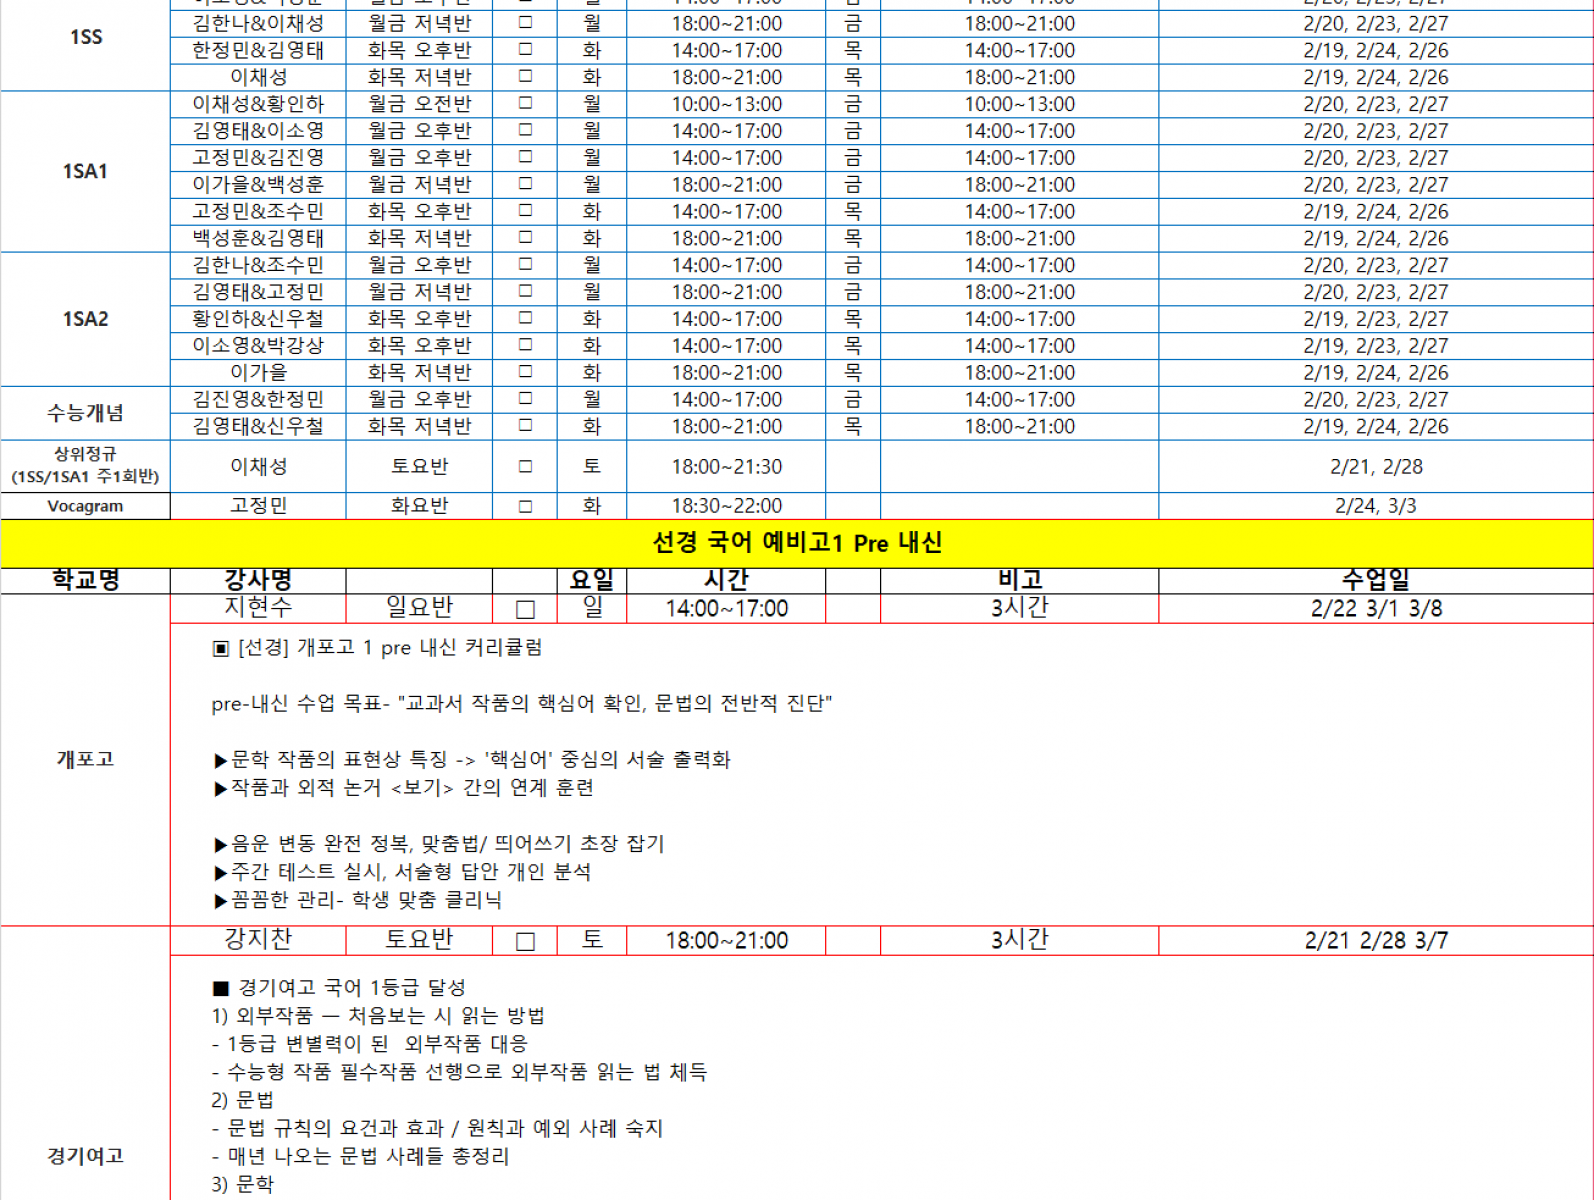Select the 경기여고 school name cell

85,1156
